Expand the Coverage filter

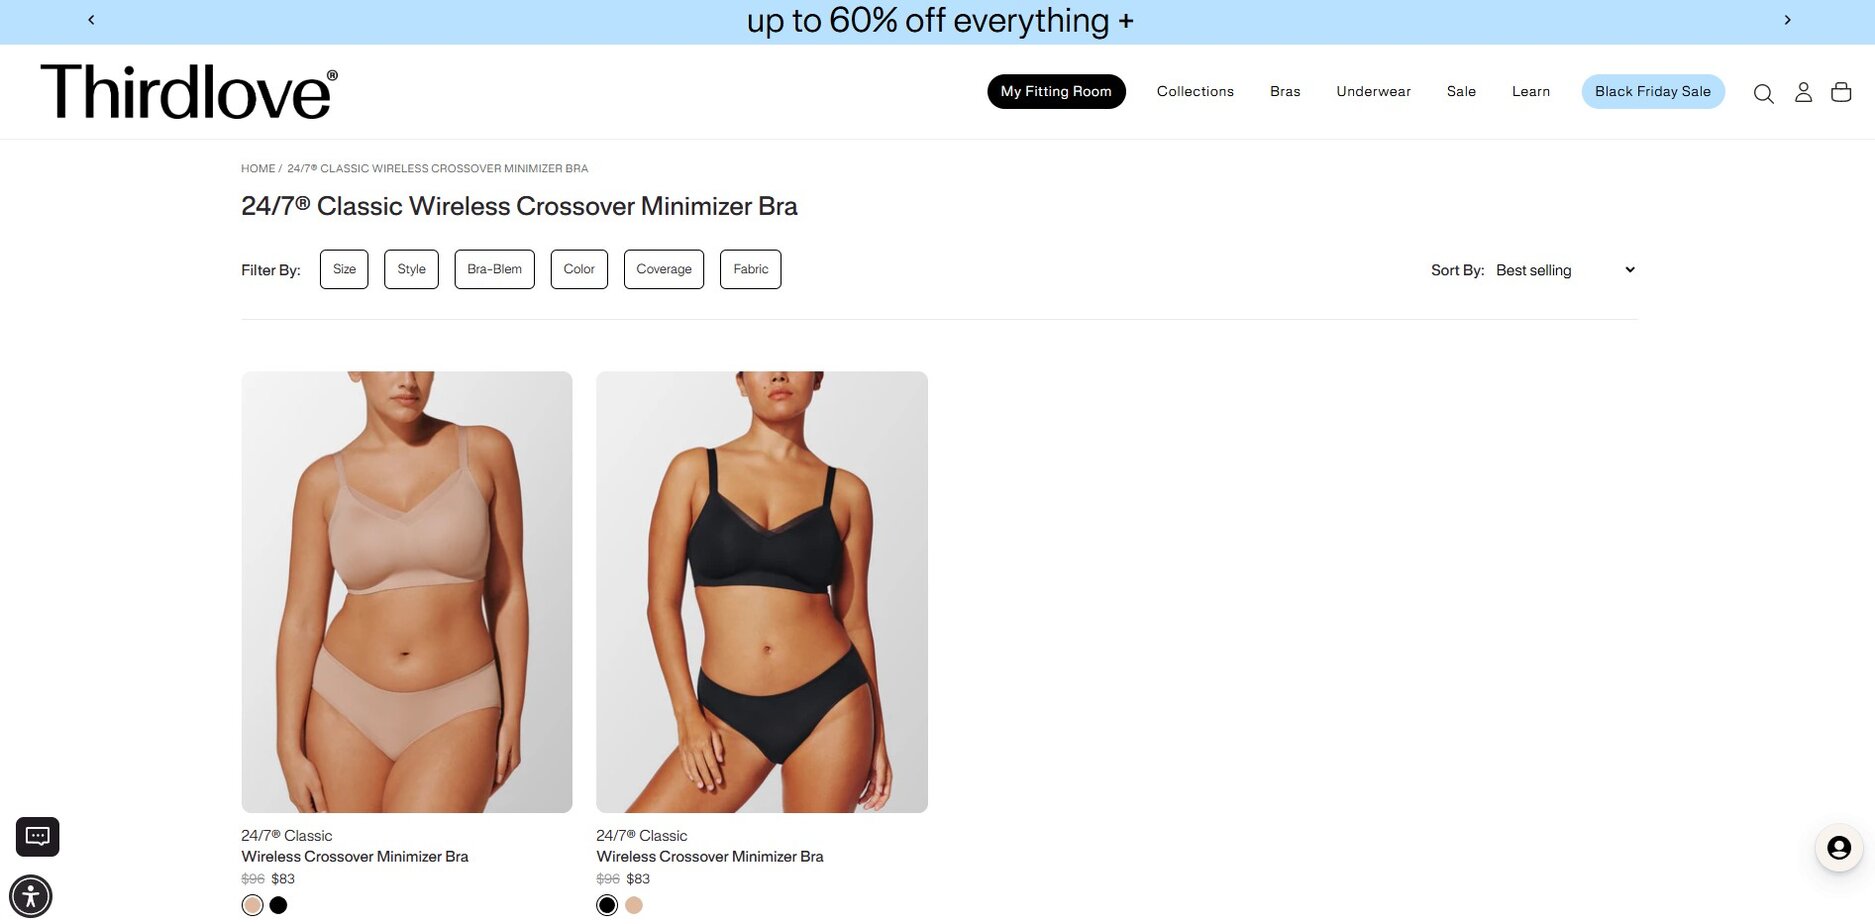664,269
